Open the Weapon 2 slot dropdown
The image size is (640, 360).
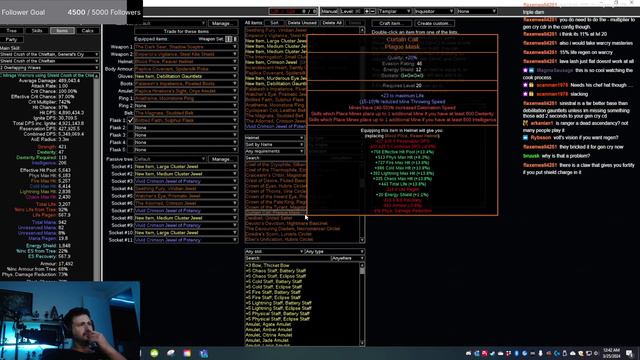186,54
